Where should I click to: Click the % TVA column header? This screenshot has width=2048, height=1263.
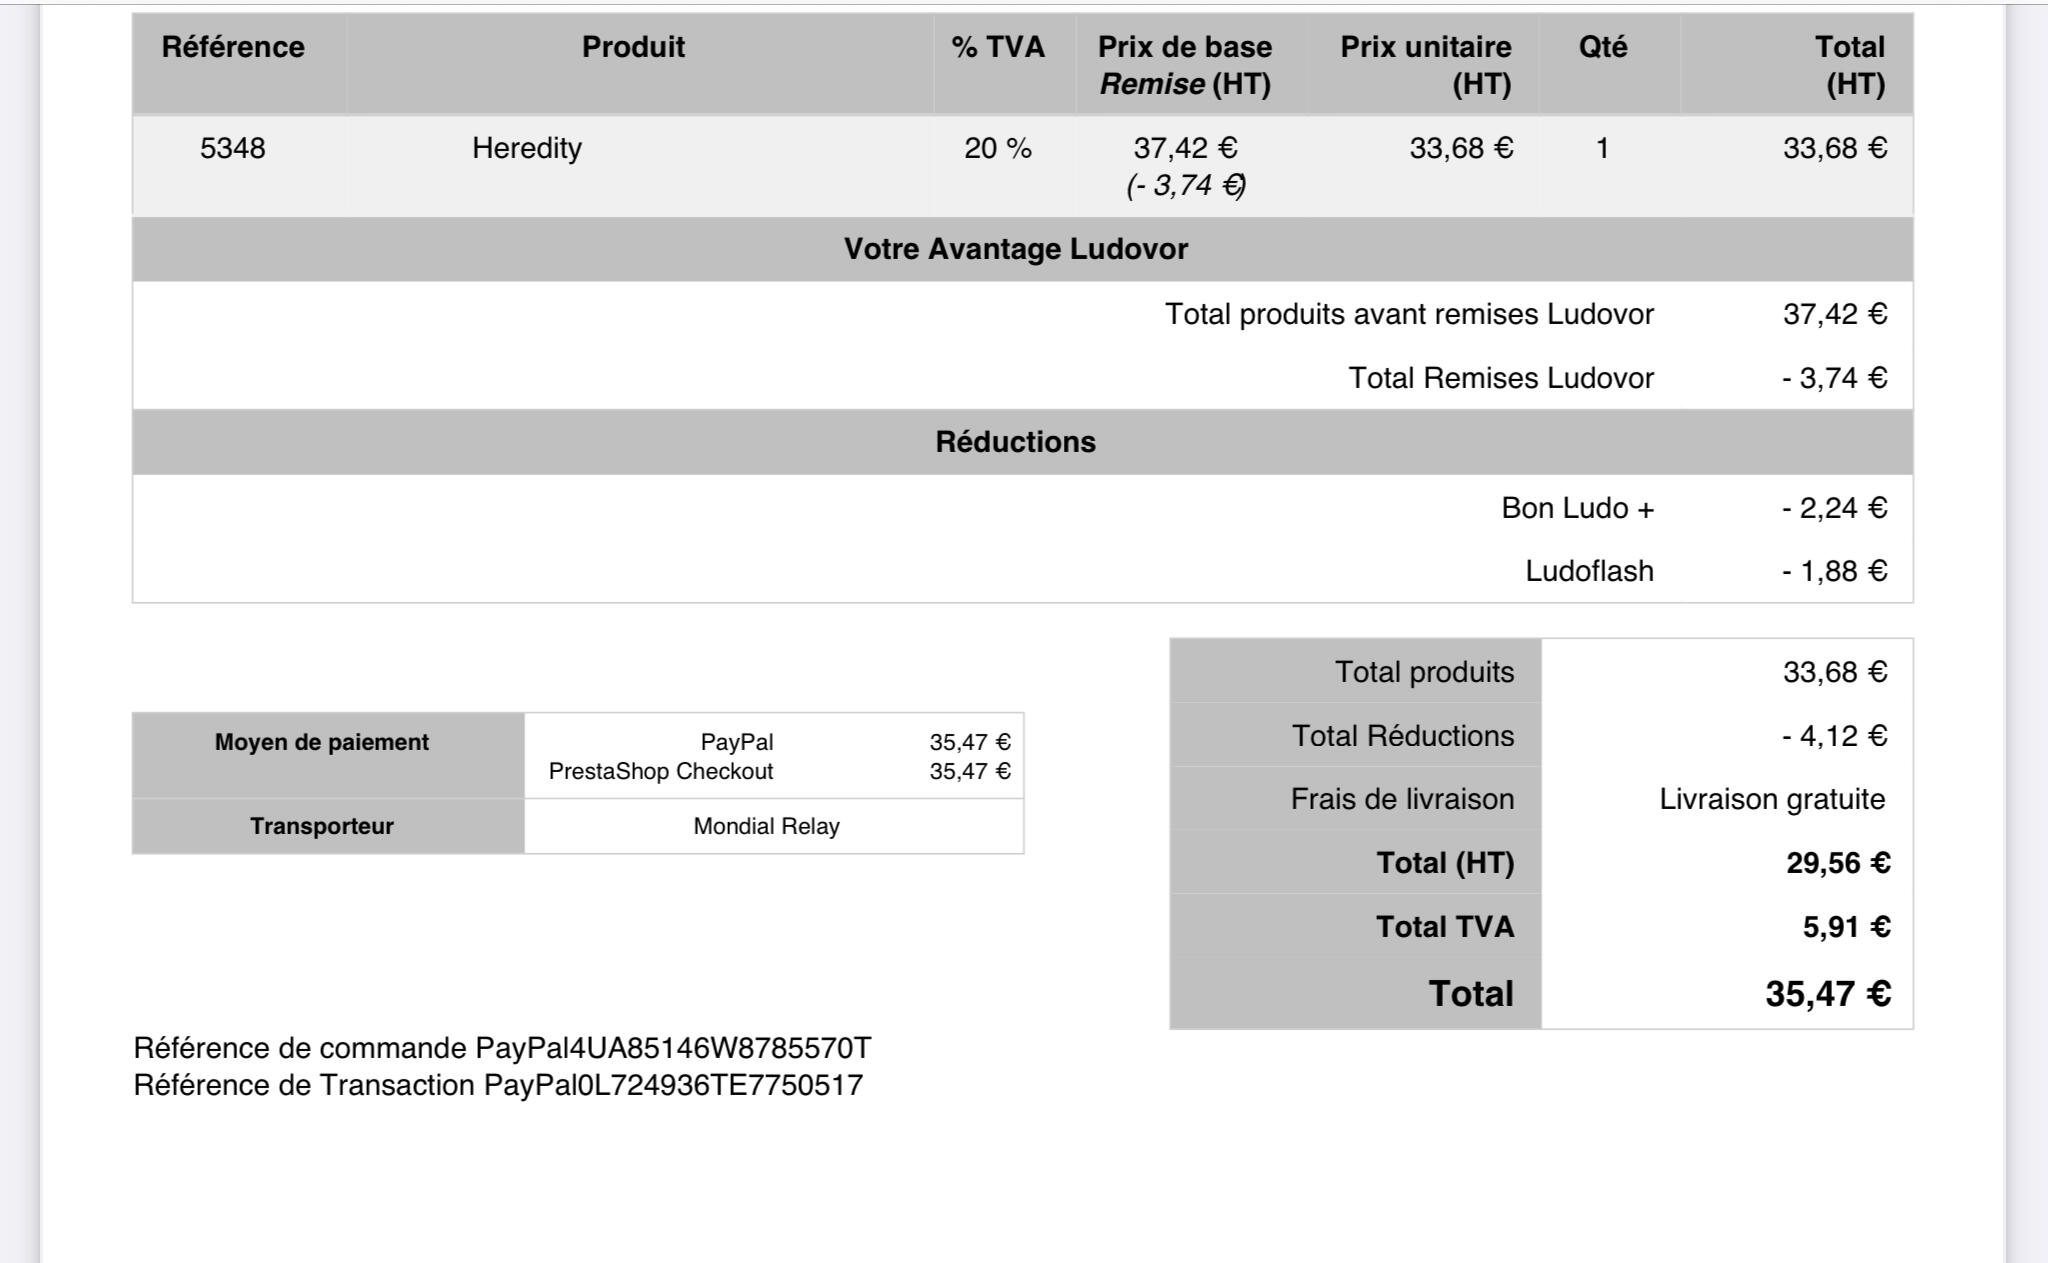[x=998, y=47]
